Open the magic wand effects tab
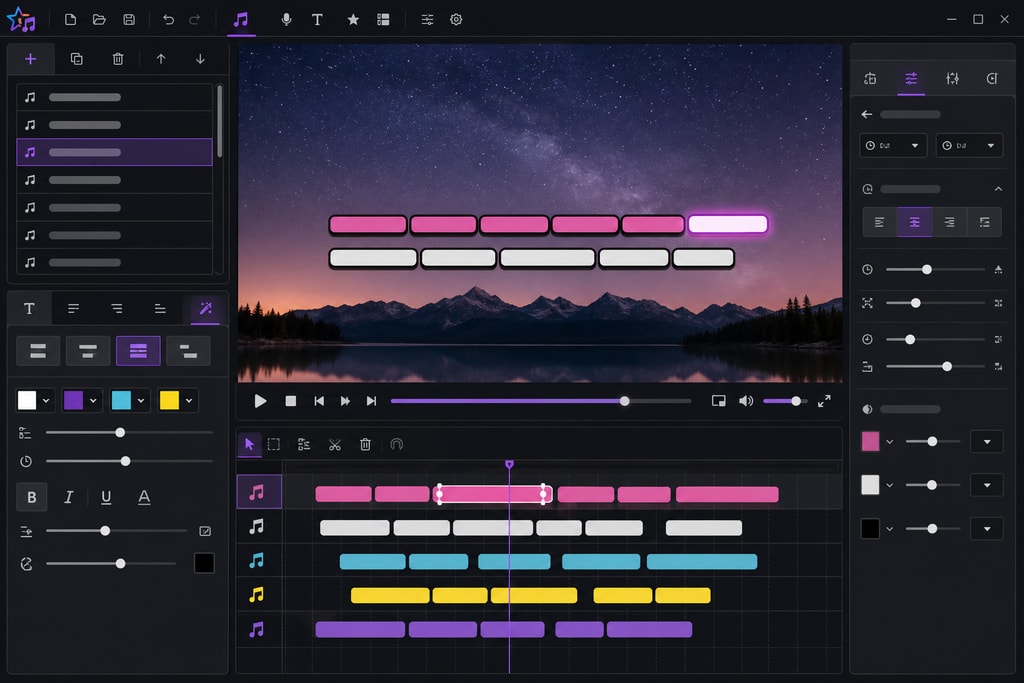This screenshot has width=1024, height=683. tap(206, 309)
